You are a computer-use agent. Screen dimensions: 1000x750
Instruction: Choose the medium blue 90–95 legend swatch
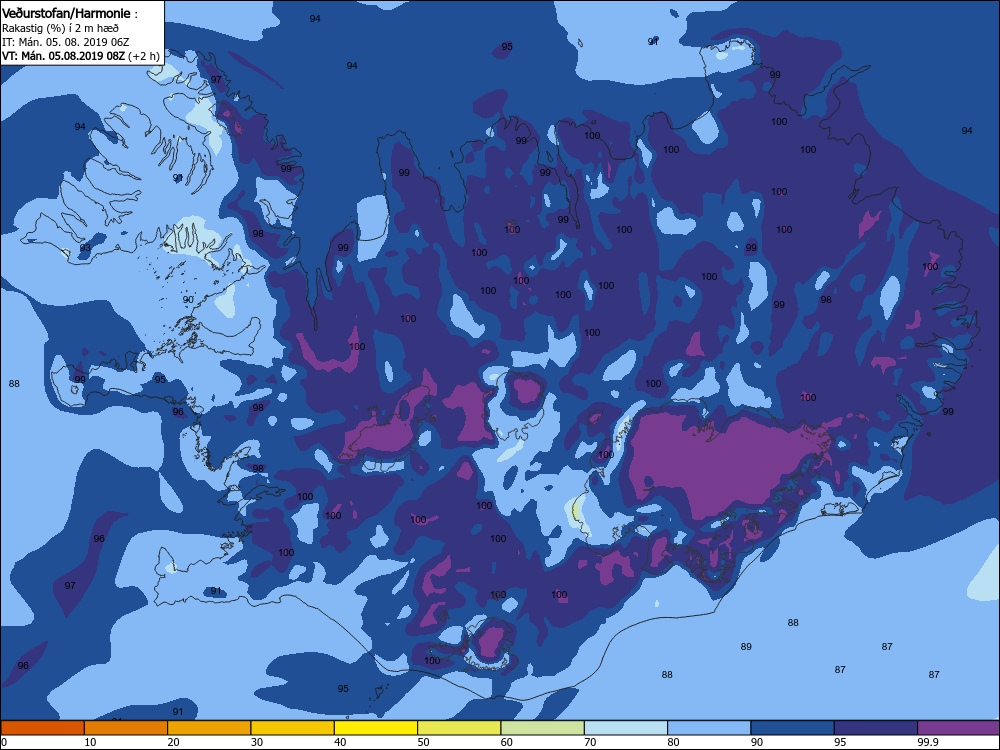pyautogui.click(x=793, y=728)
